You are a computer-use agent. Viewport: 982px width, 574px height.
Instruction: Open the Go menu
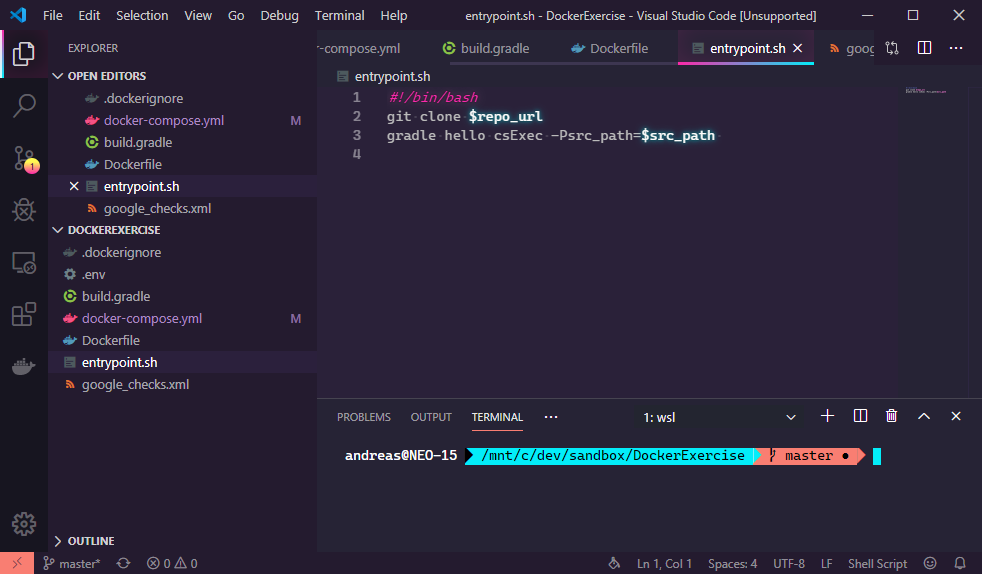236,16
